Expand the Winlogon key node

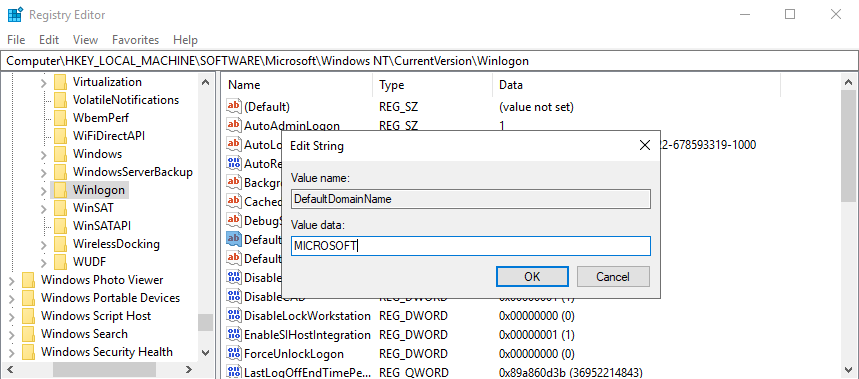point(44,191)
